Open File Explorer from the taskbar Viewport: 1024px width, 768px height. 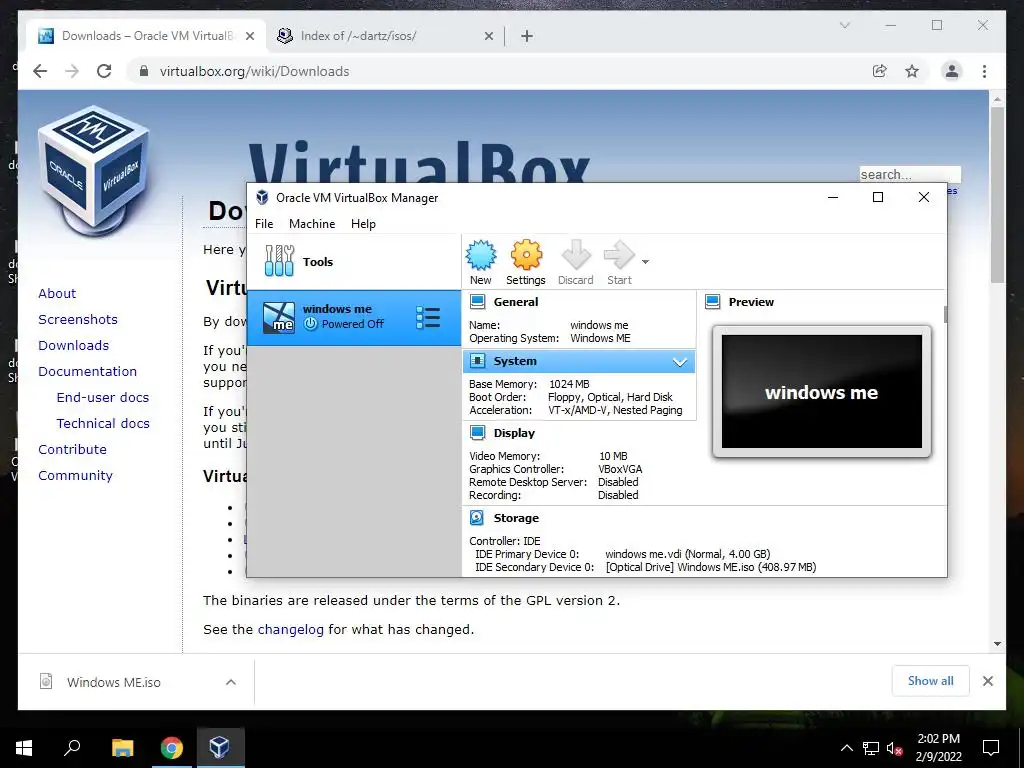pos(122,748)
